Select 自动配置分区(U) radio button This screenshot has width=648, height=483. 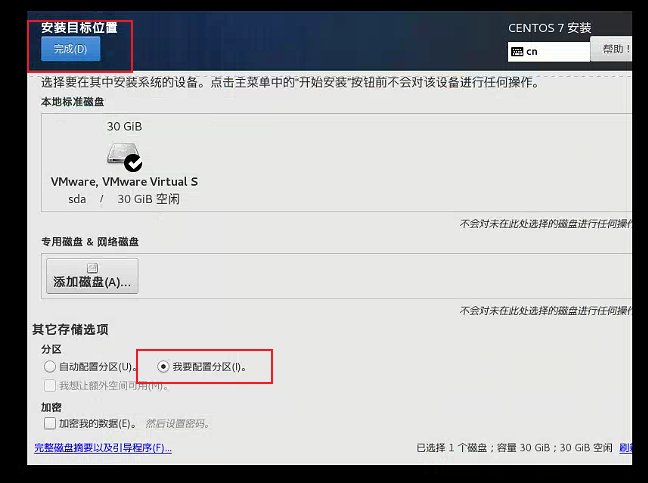point(50,366)
